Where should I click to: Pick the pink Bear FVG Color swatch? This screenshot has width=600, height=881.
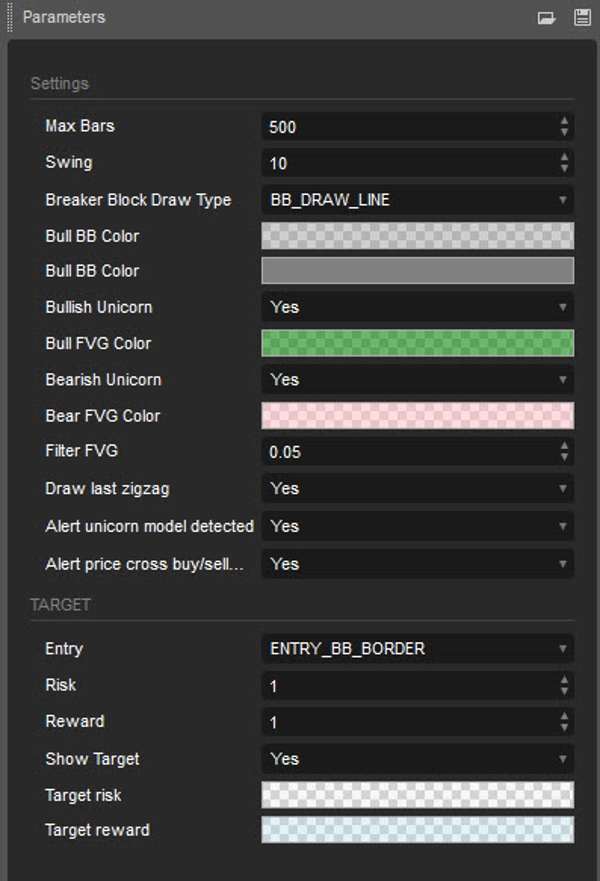tap(417, 416)
